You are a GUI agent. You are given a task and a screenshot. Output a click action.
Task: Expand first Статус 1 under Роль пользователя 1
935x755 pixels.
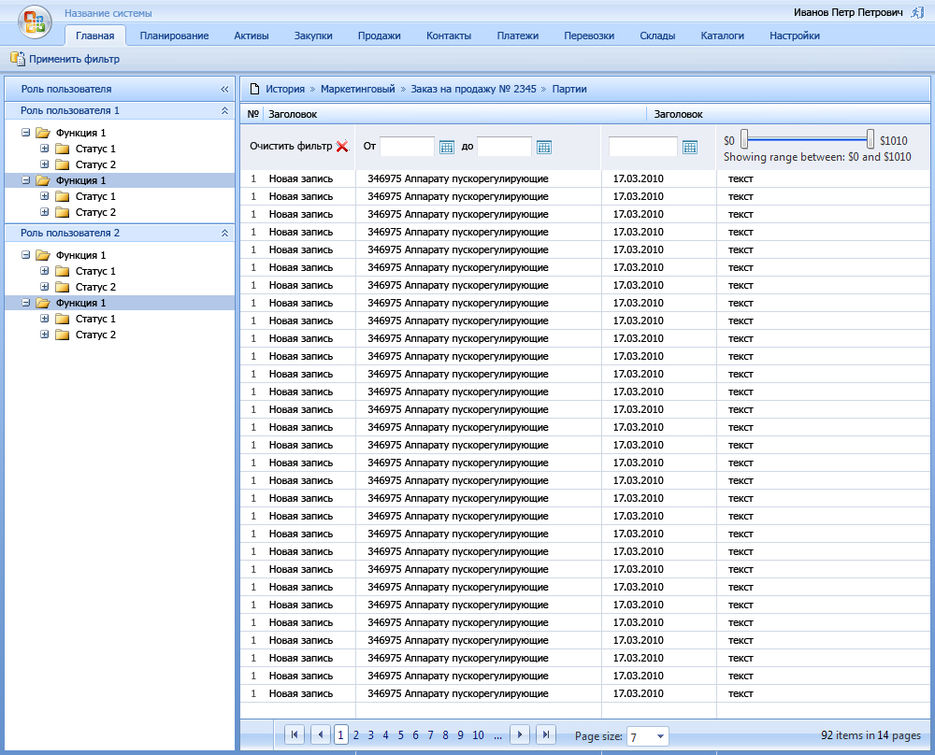(x=45, y=148)
